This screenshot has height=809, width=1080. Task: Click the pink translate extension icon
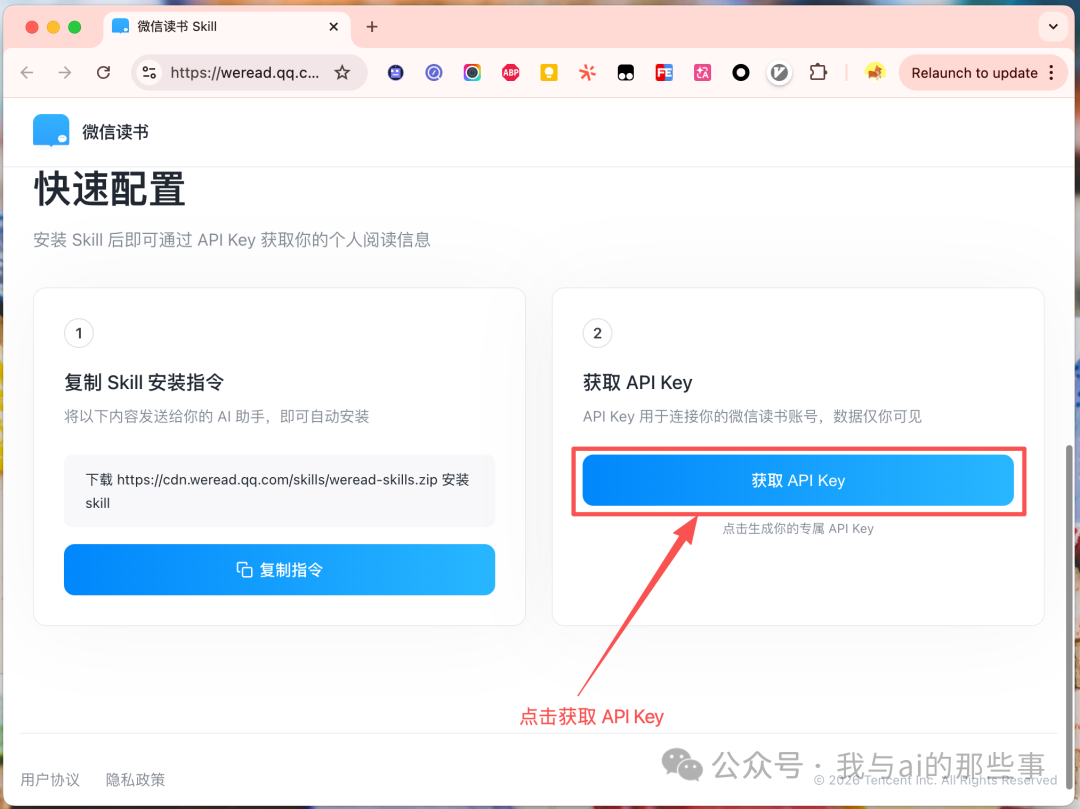click(x=703, y=72)
